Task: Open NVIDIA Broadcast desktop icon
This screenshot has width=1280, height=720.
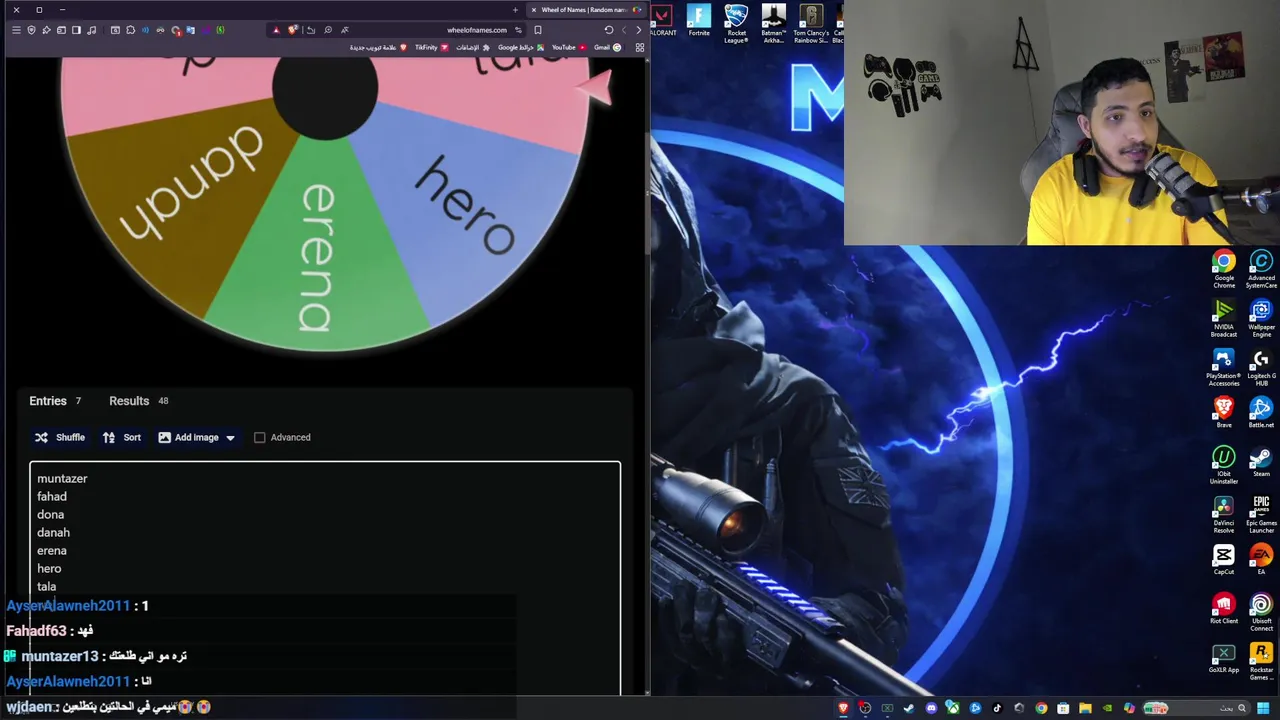Action: coord(1224,319)
